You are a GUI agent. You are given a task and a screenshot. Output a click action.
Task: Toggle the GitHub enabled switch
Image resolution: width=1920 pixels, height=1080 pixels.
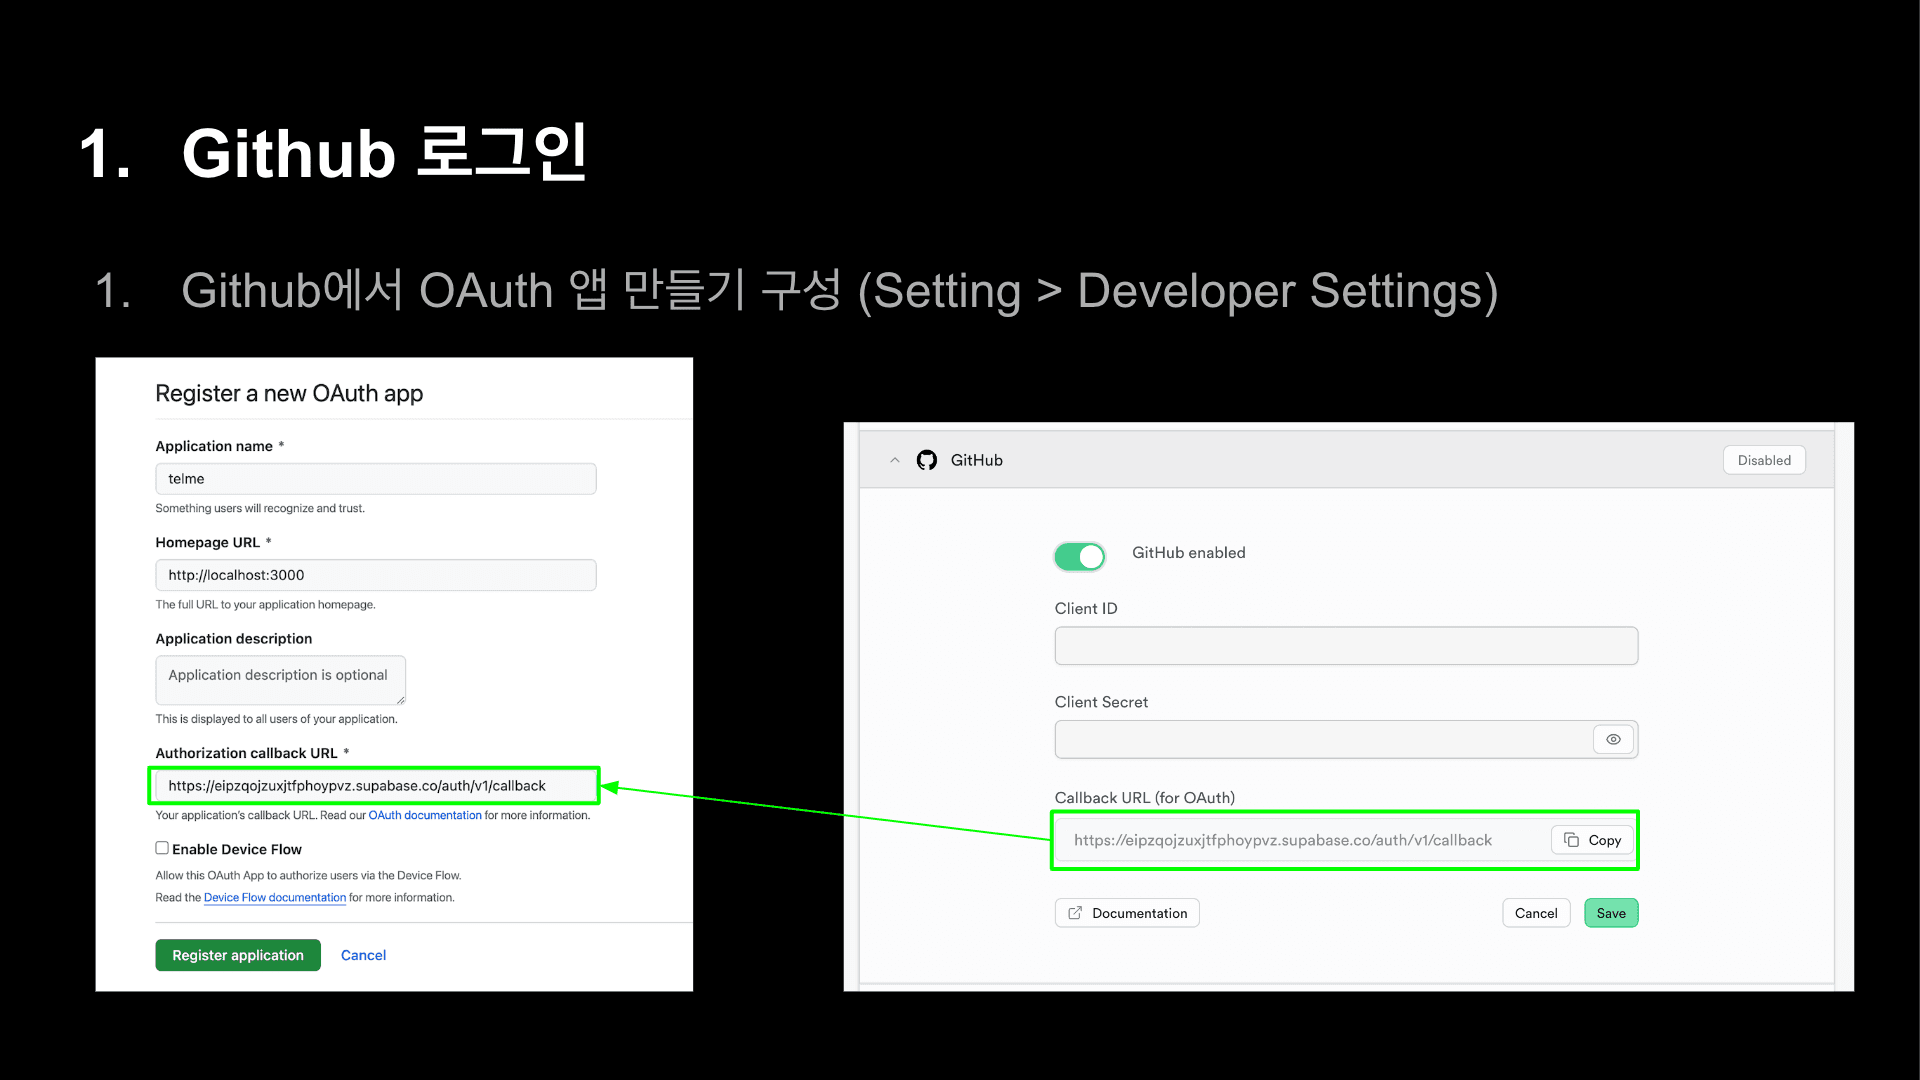(x=1079, y=556)
